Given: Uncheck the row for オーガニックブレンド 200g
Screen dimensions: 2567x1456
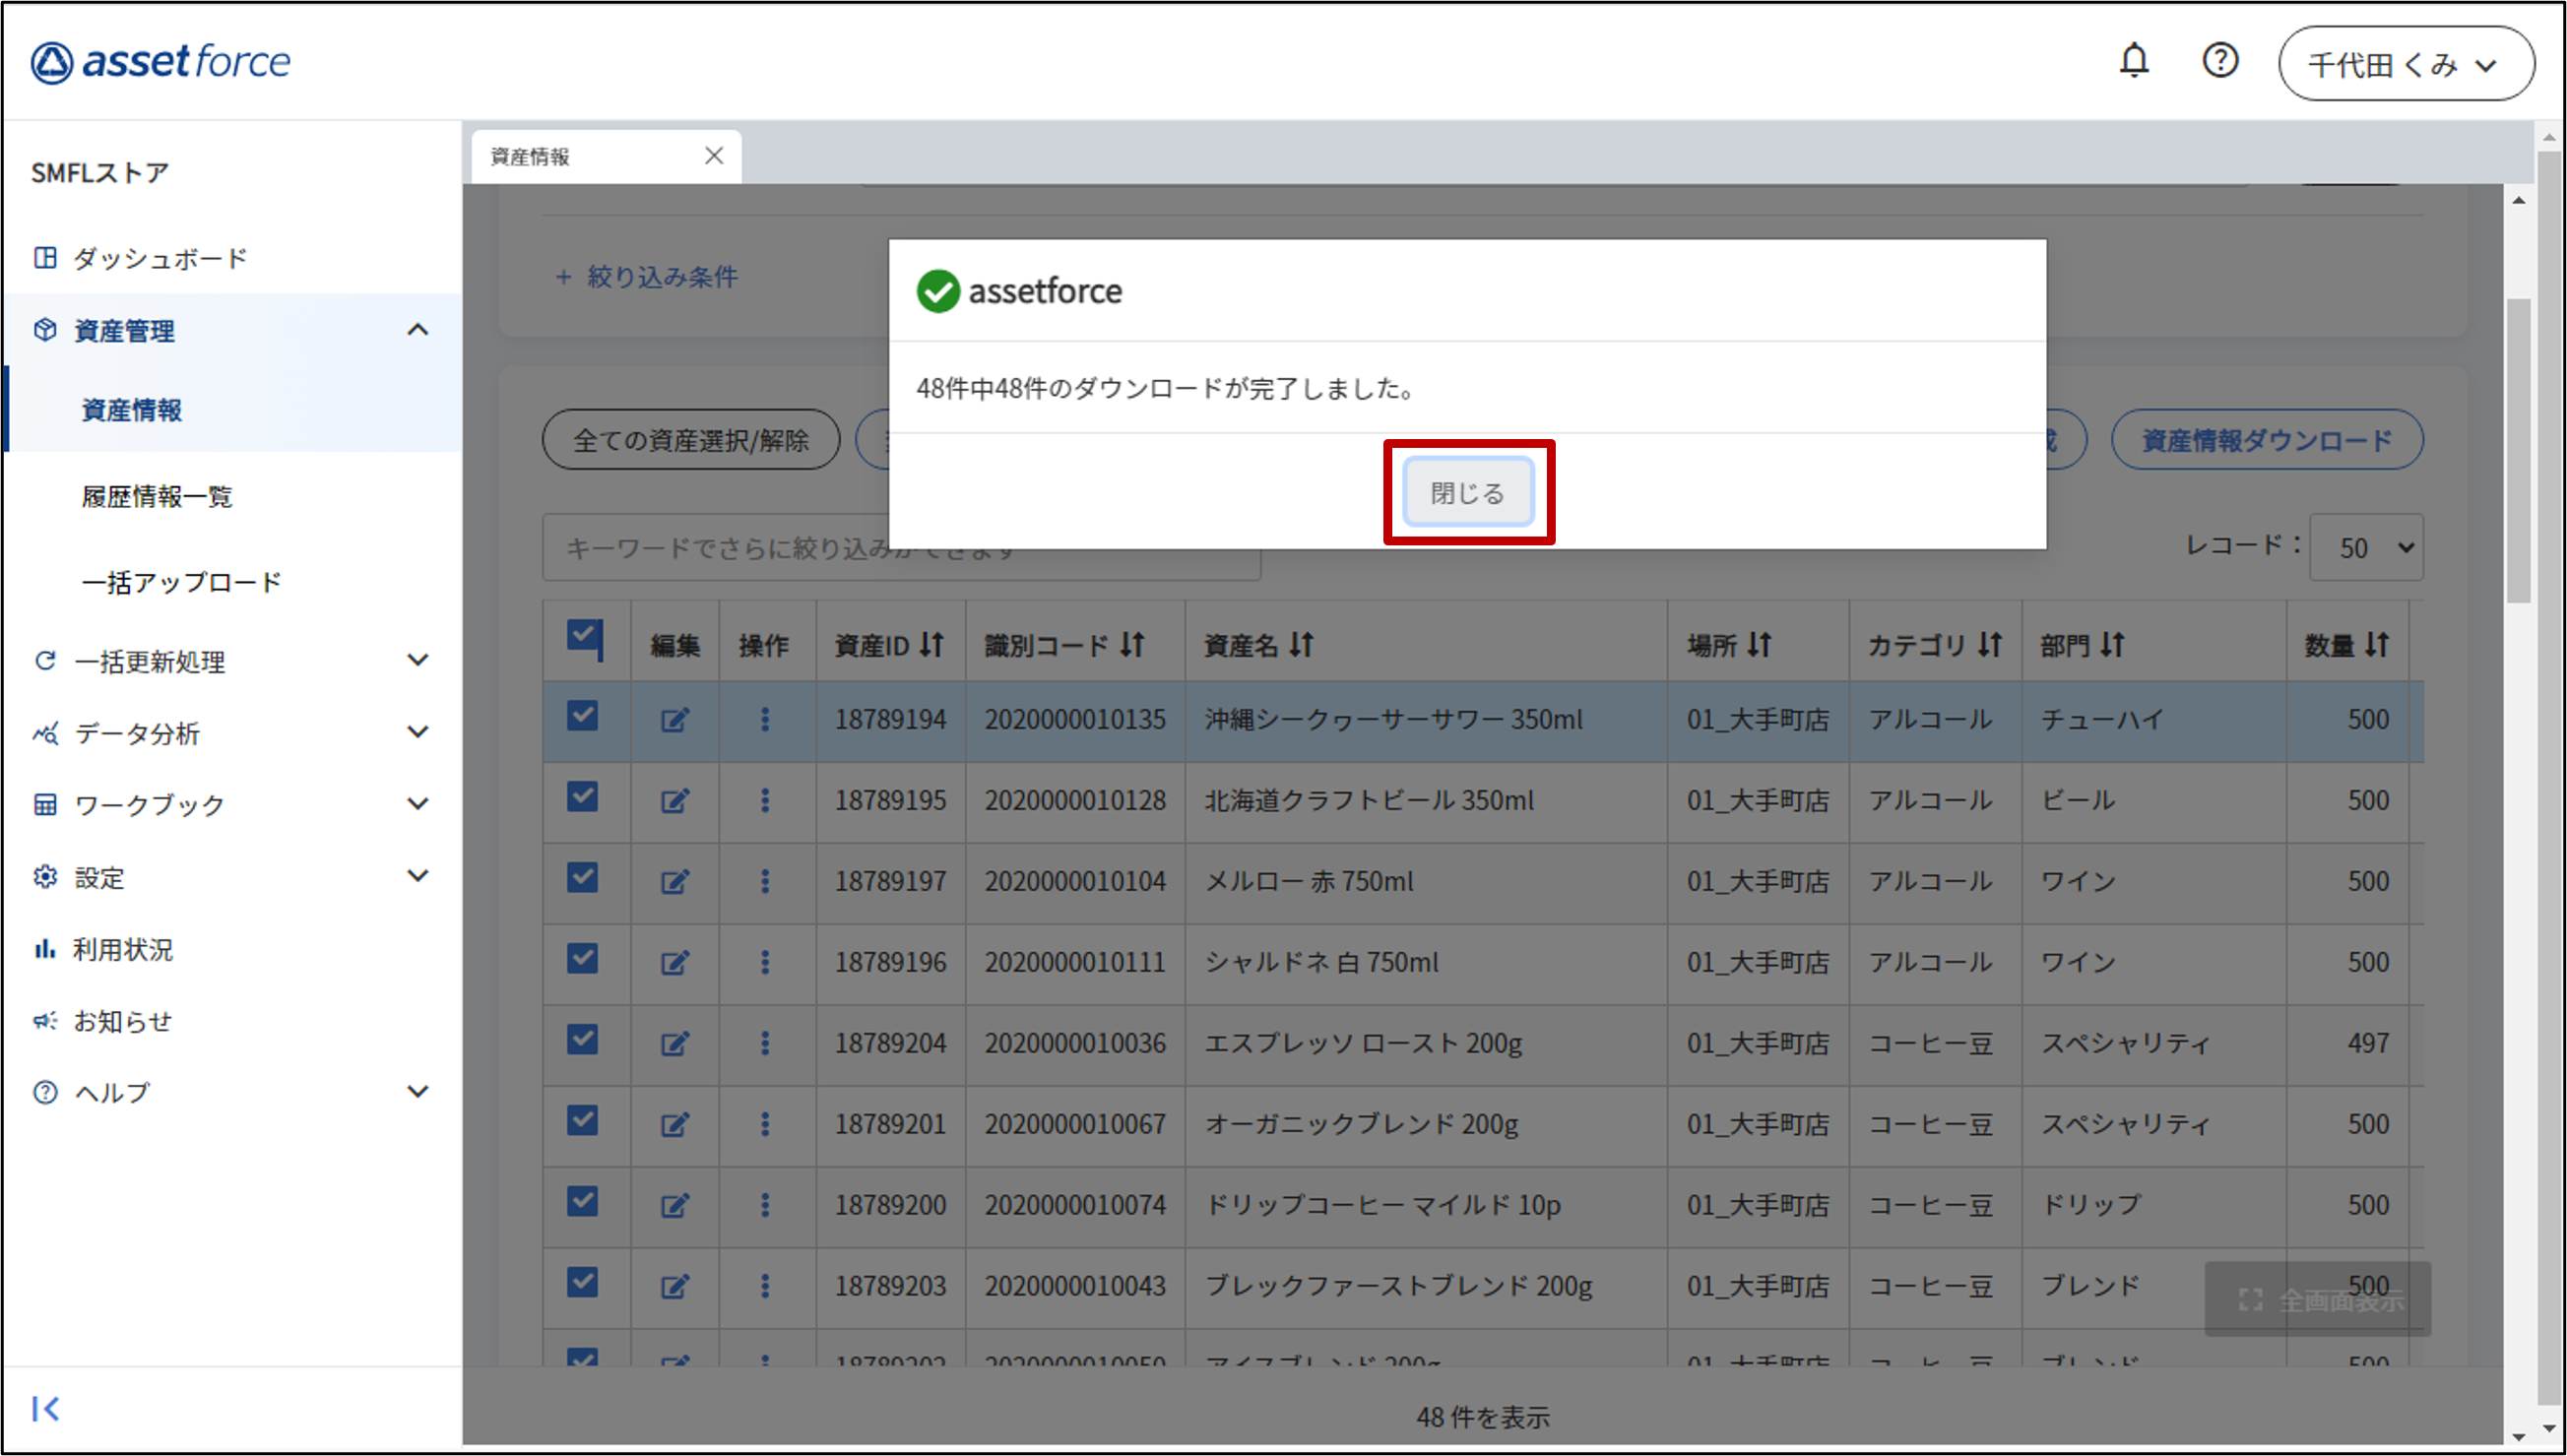Looking at the screenshot, I should tap(582, 1120).
